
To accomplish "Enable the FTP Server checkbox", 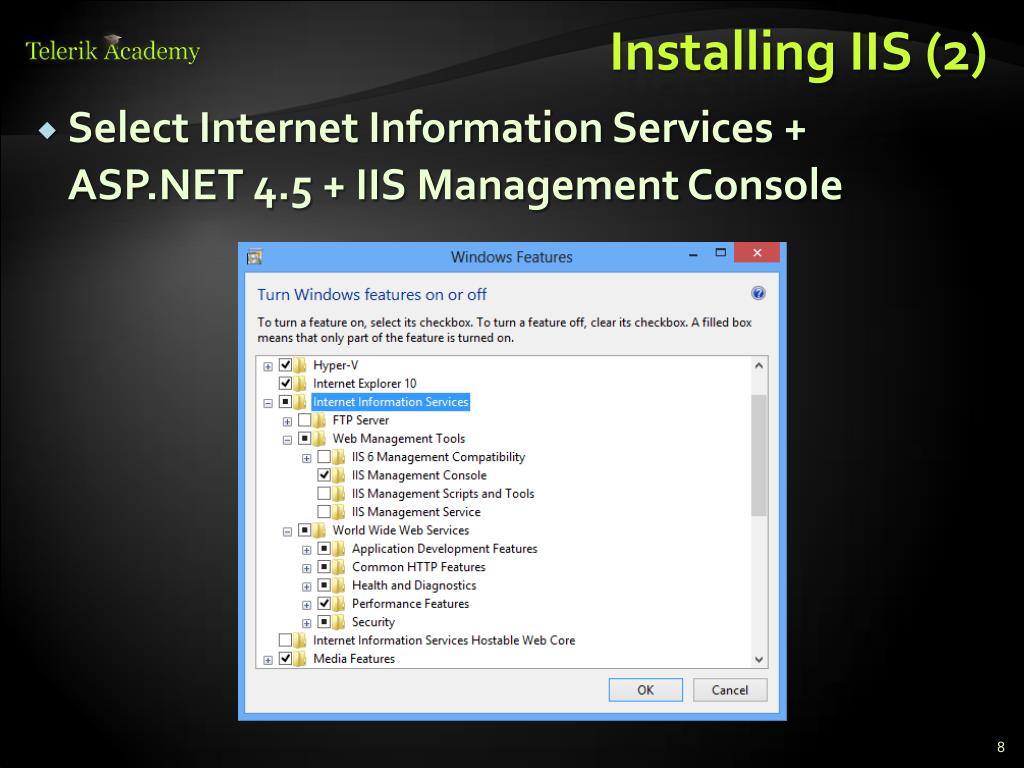I will [304, 419].
